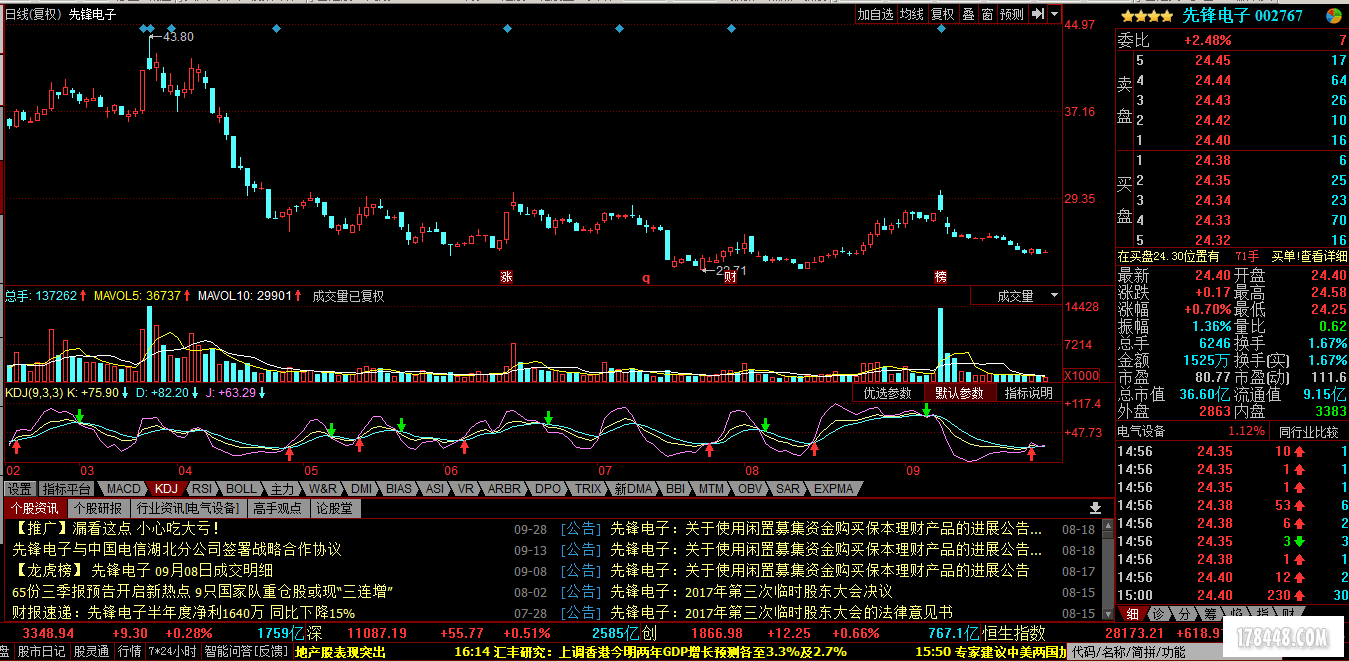Open the 个股研报 research tab
1349x662 pixels.
[100, 508]
